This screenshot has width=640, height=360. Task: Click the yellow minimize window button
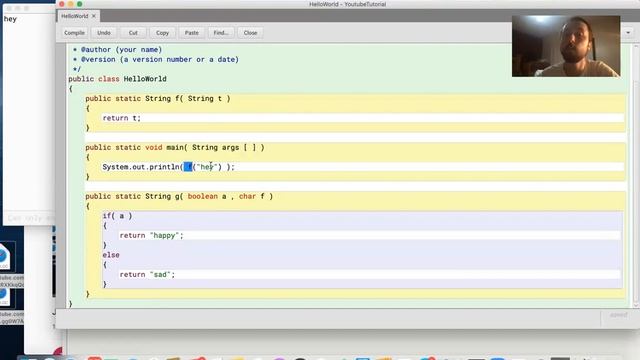(71, 4)
